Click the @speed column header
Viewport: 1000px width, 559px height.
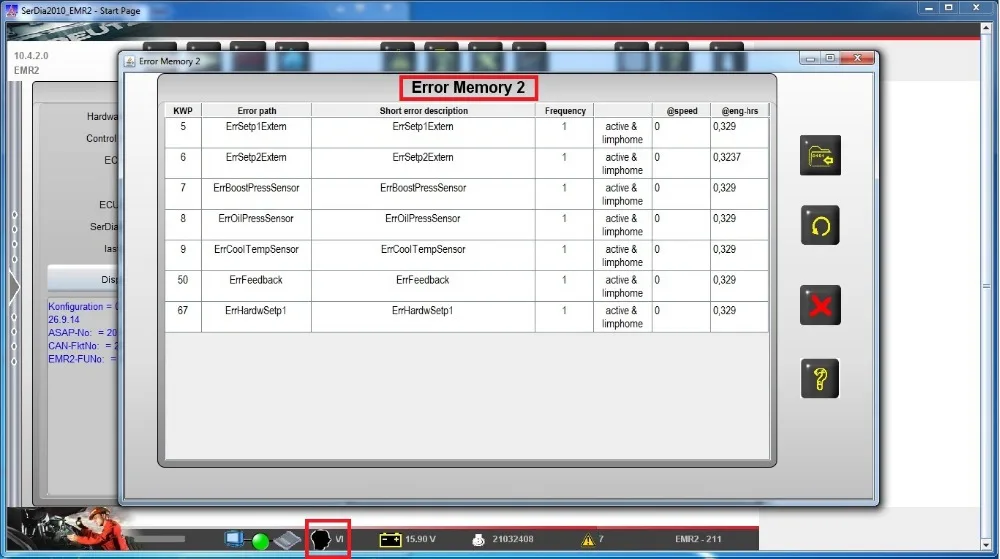pyautogui.click(x=681, y=110)
